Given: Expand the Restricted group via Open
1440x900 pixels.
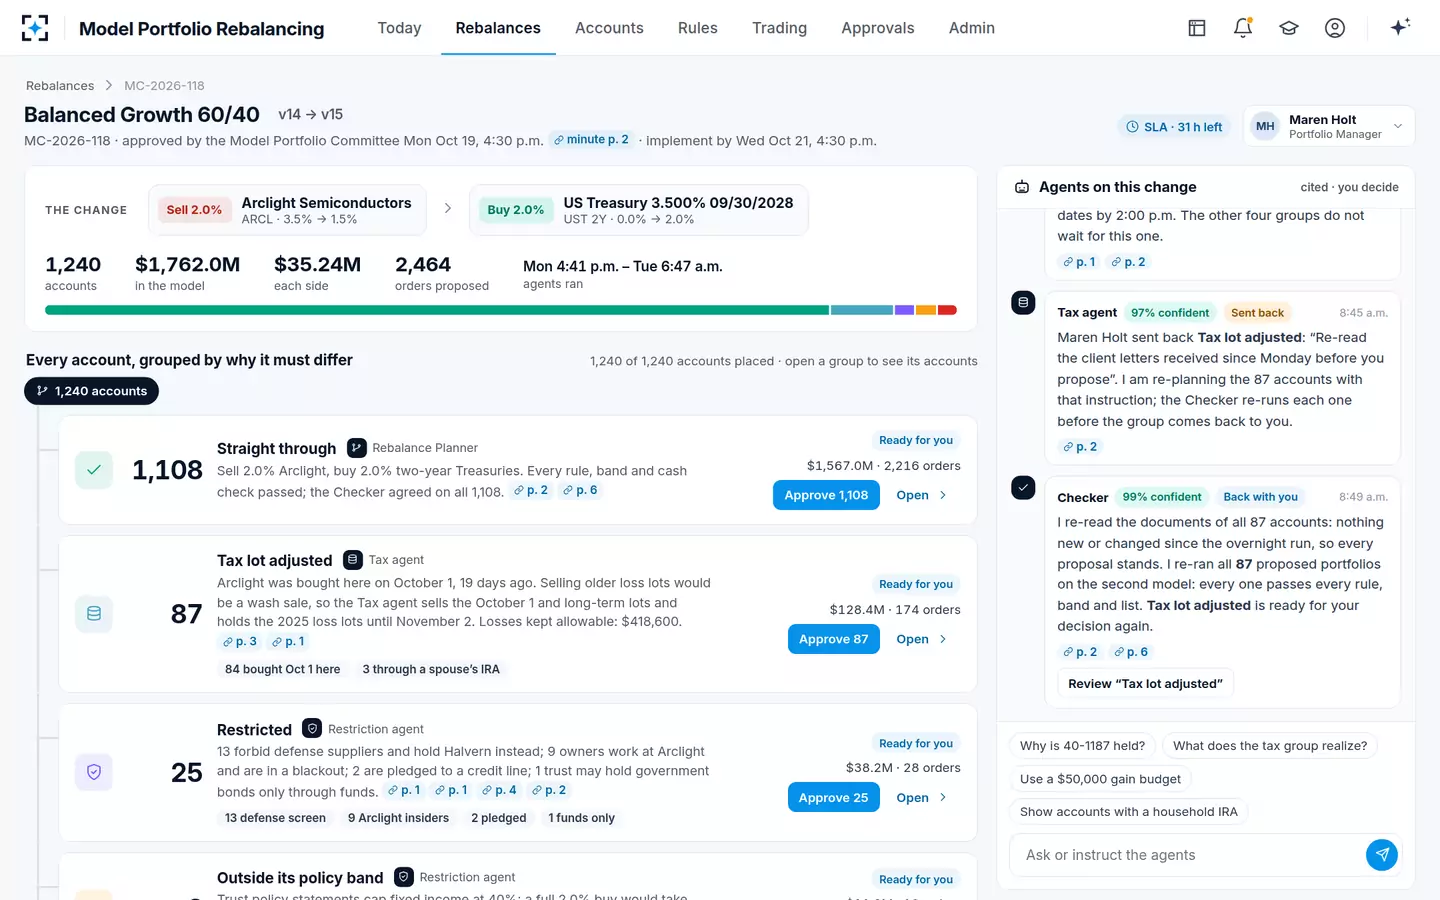Looking at the screenshot, I should (921, 798).
